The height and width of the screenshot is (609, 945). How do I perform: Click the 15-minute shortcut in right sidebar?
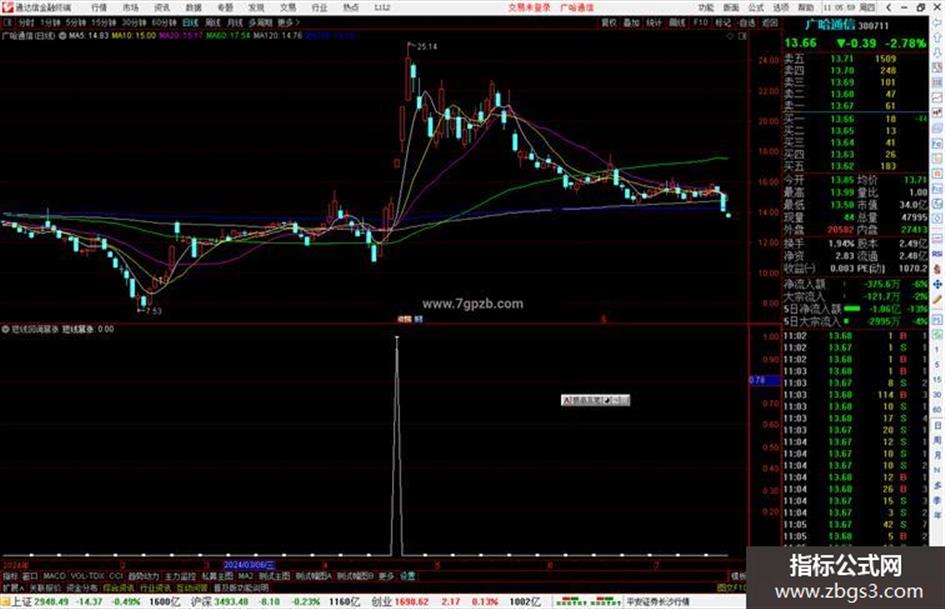tap(937, 380)
